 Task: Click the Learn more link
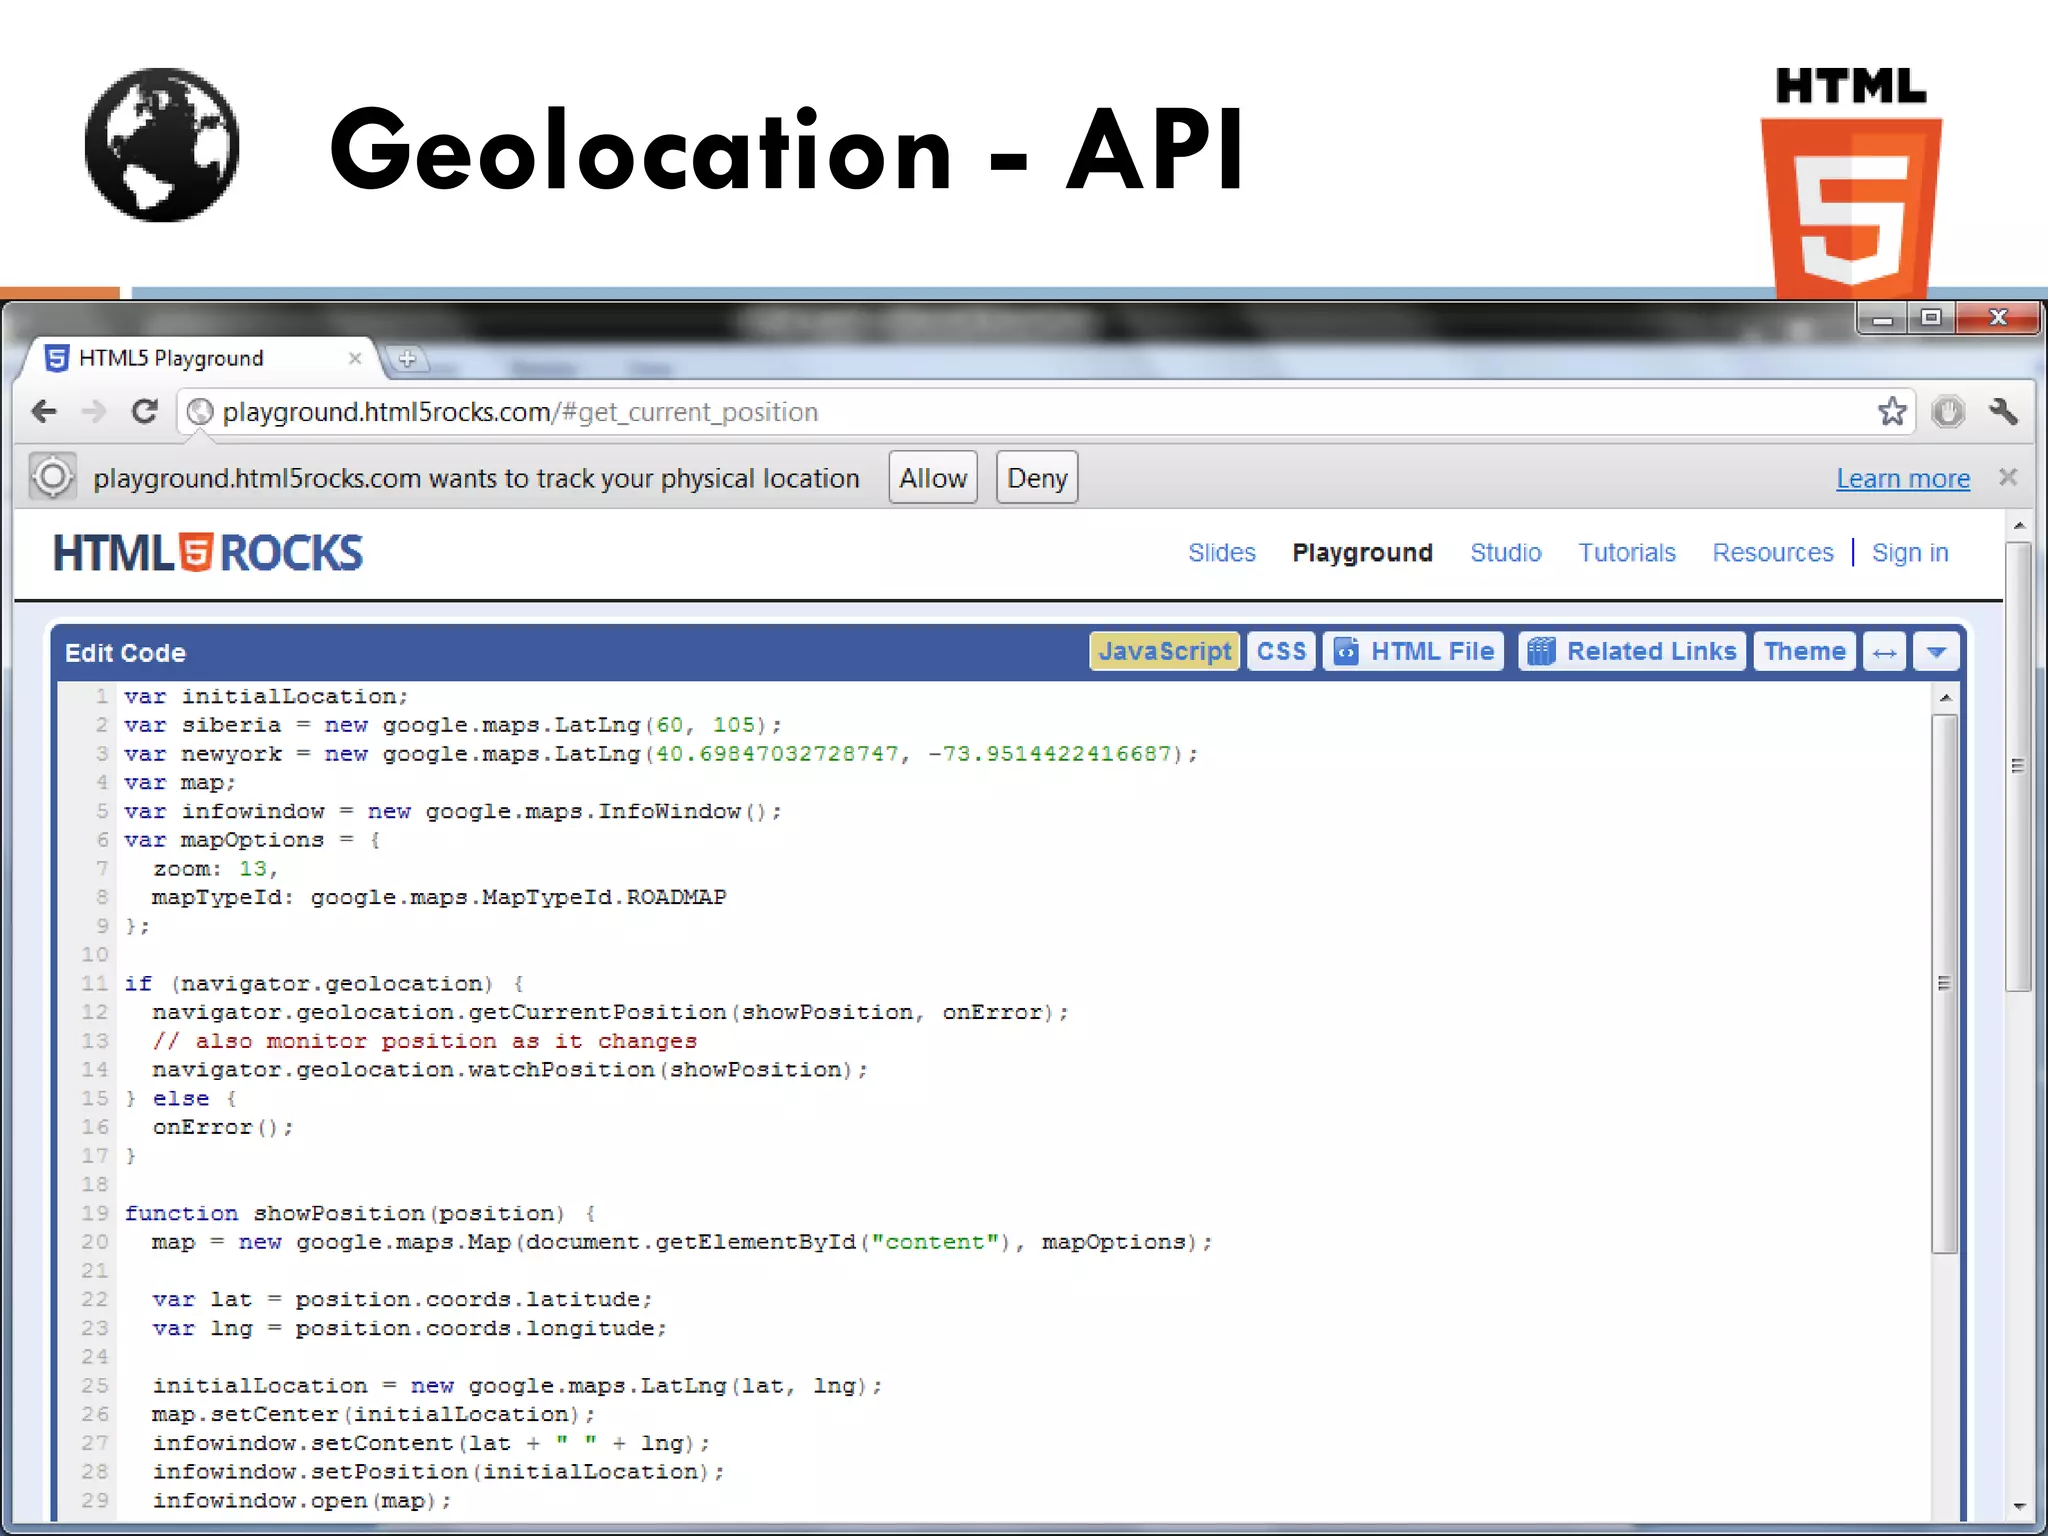(1902, 479)
